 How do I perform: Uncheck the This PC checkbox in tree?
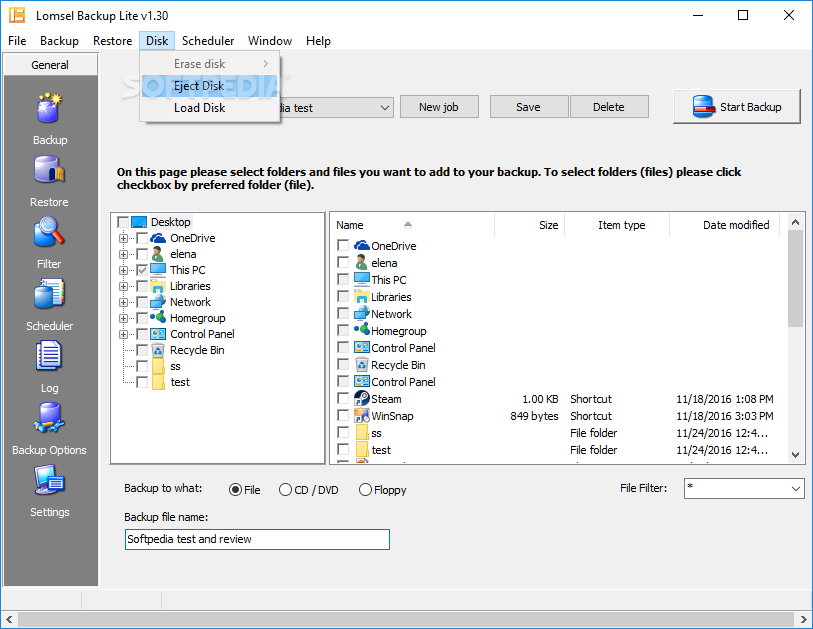coord(142,270)
